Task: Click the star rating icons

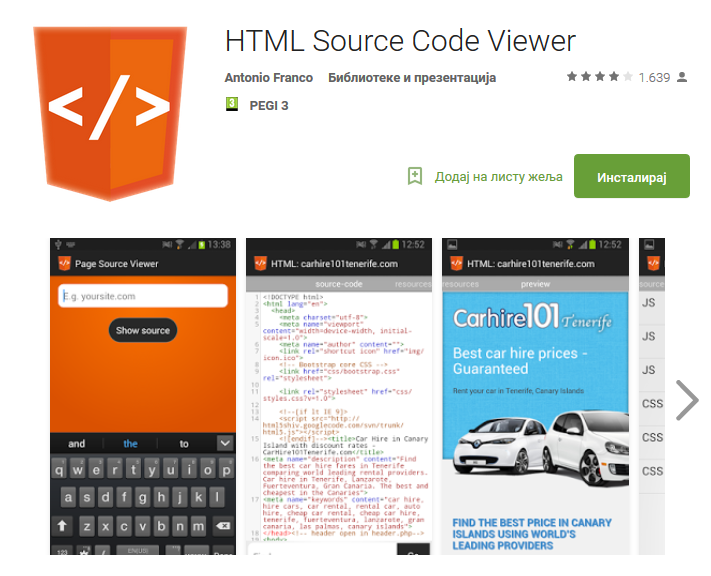Action: 599,77
